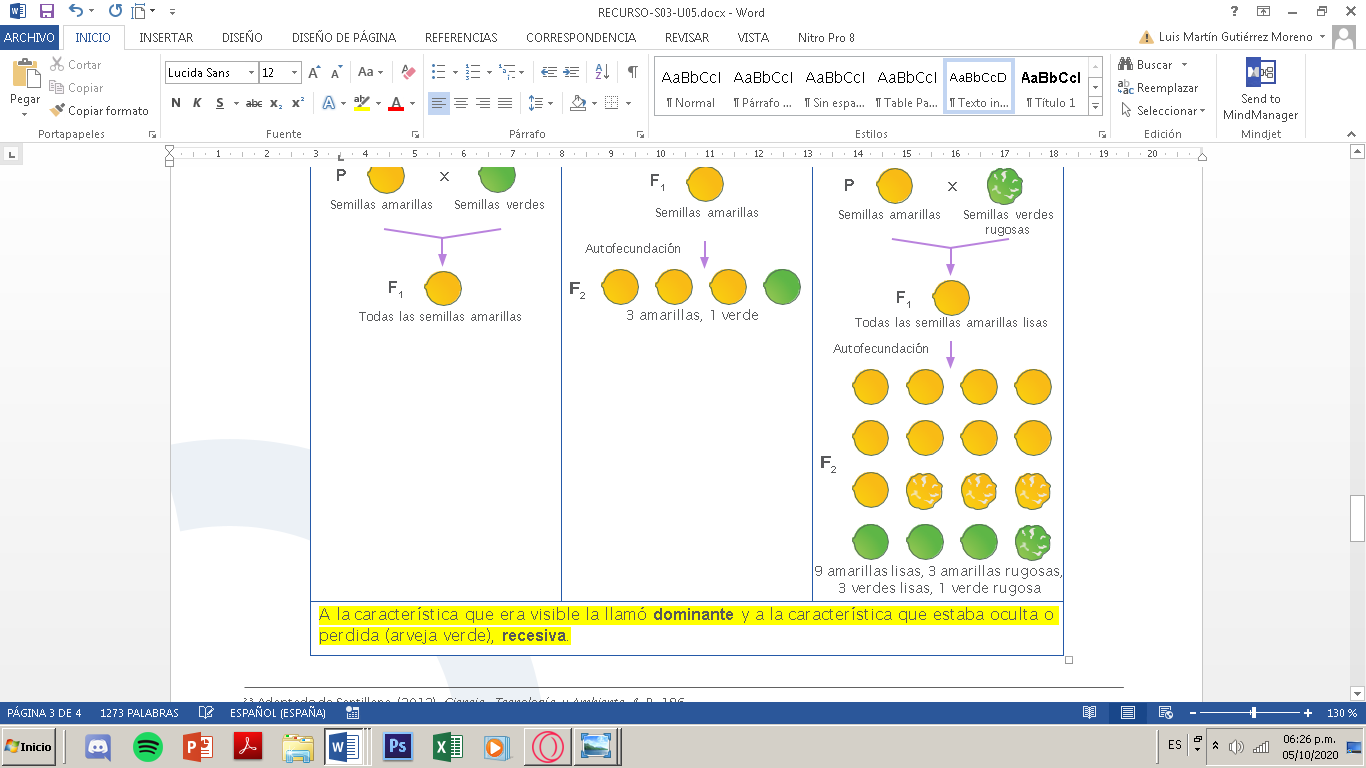Click the bullets list icon
The height and width of the screenshot is (768, 1366).
coord(437,72)
